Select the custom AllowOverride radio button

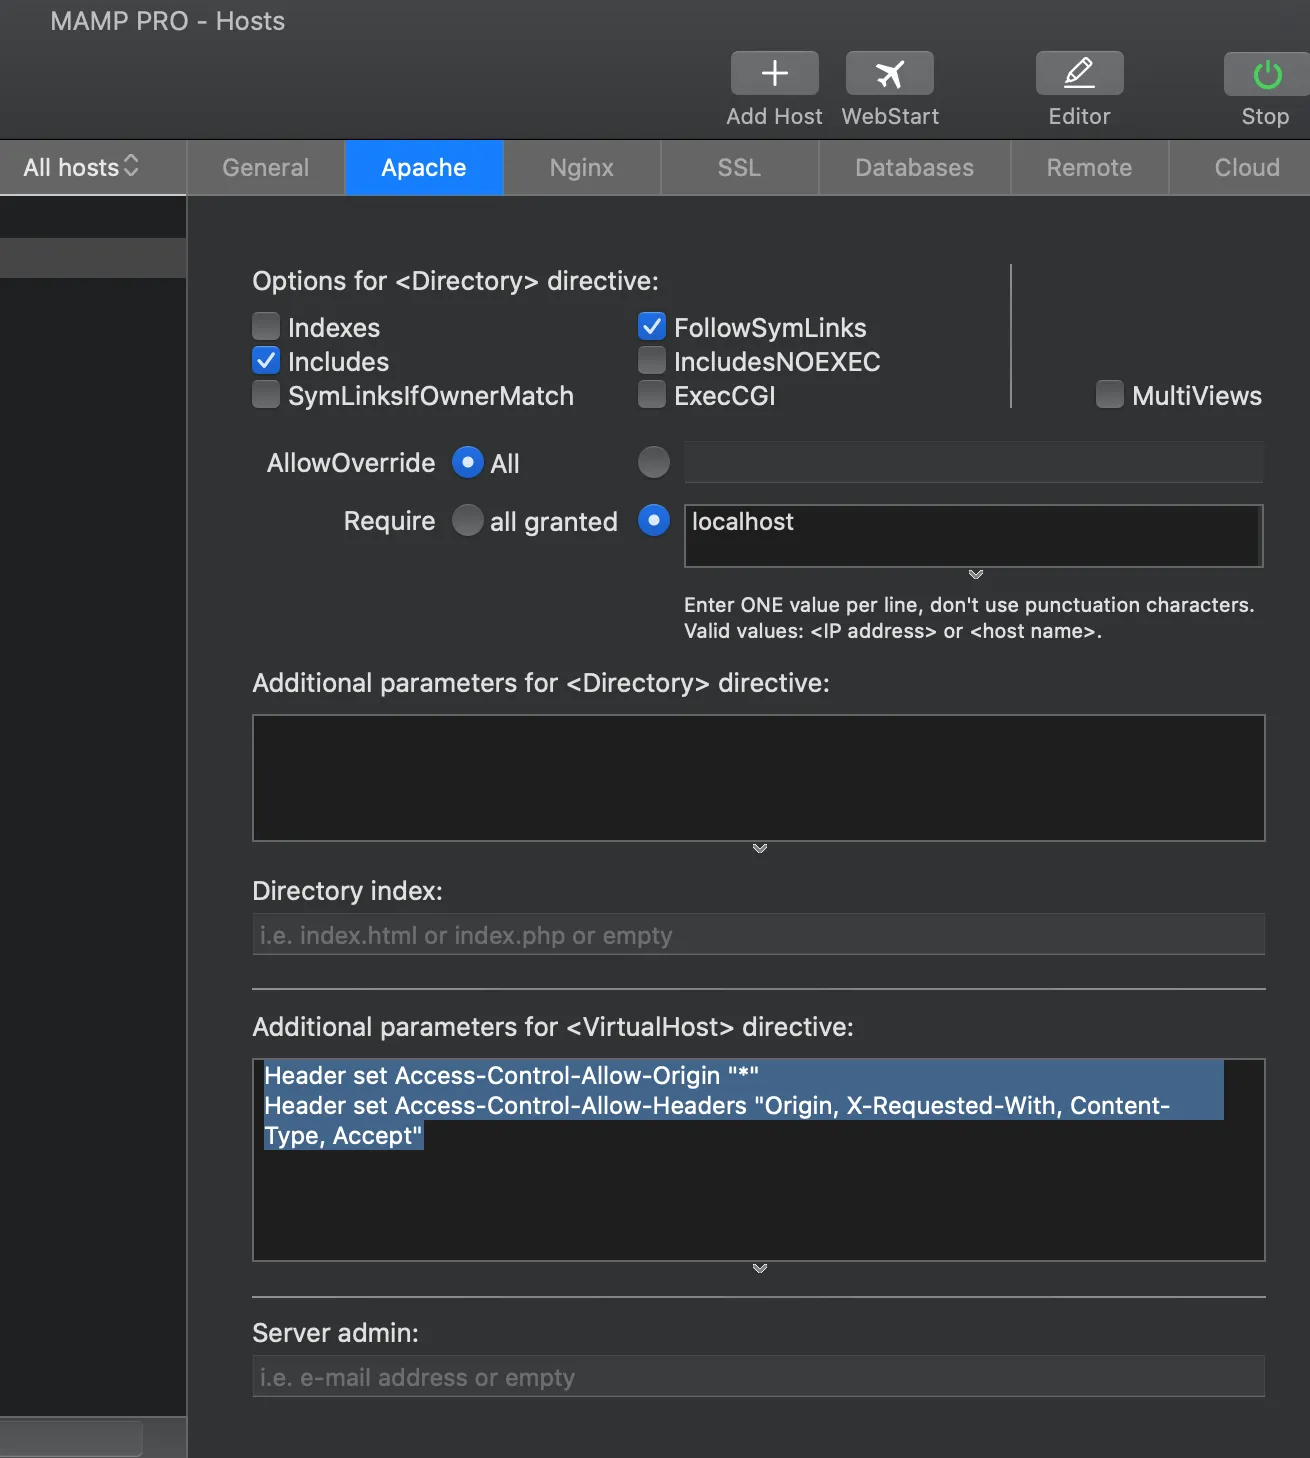(653, 462)
